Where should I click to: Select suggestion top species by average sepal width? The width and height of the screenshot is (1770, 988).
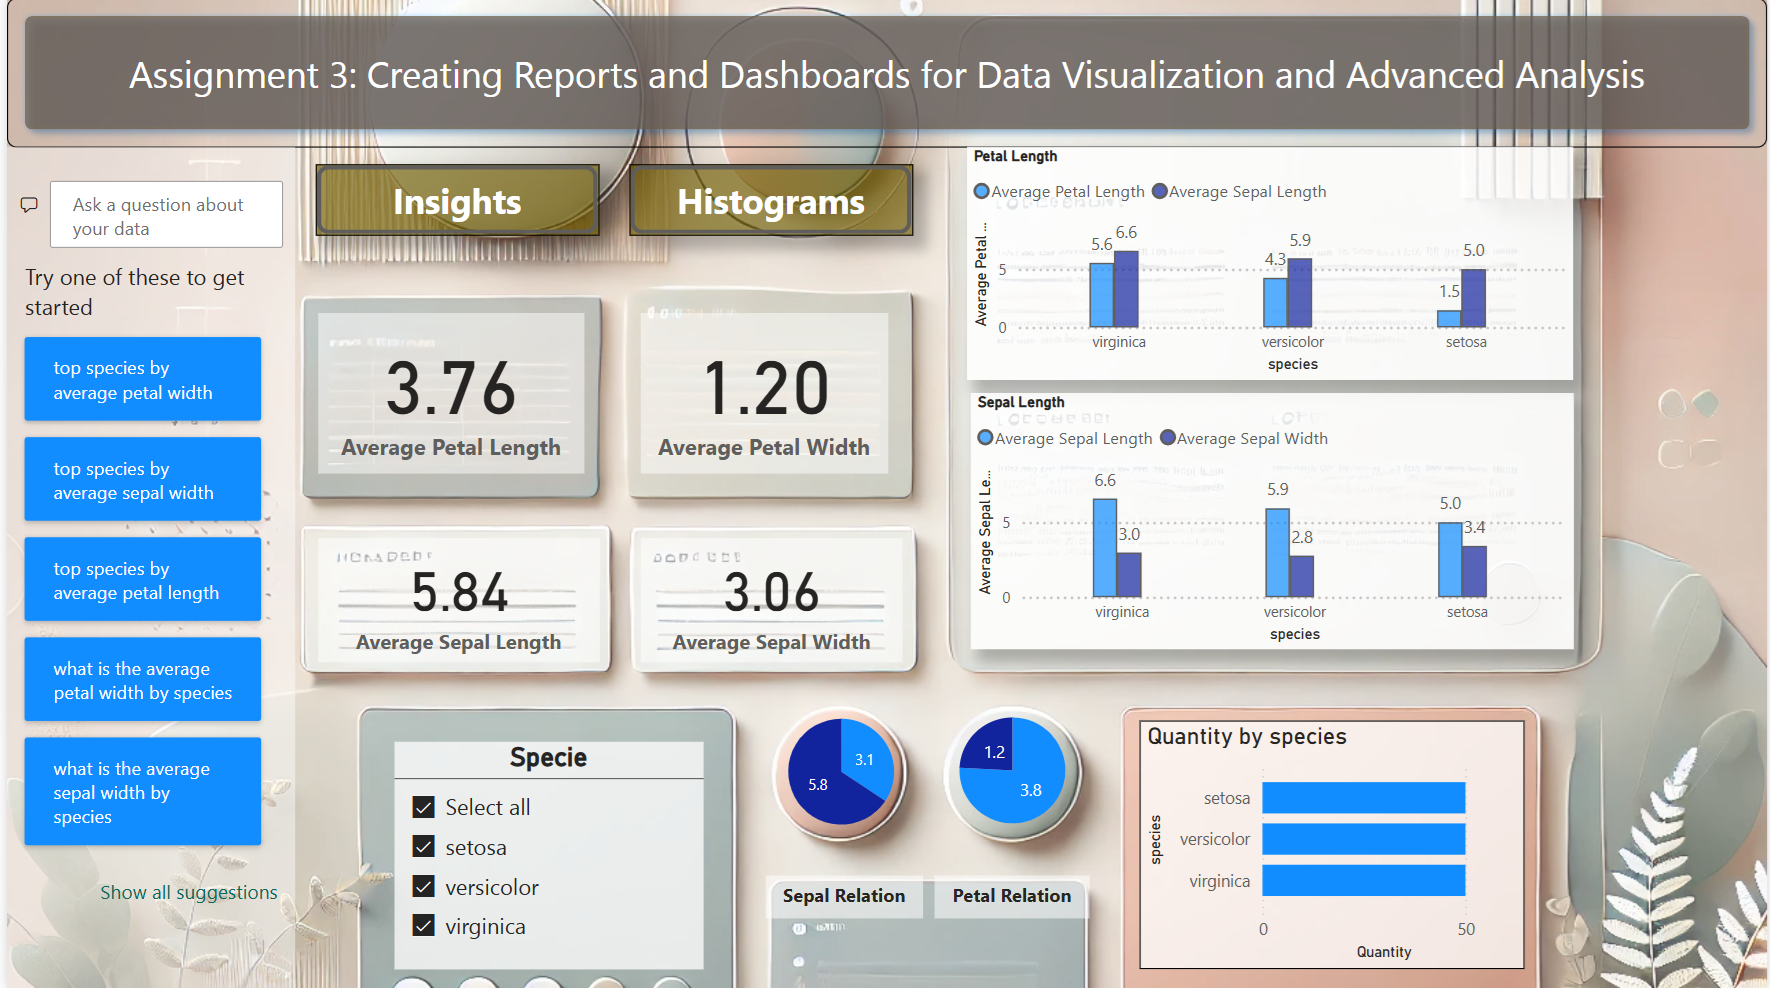tap(143, 479)
